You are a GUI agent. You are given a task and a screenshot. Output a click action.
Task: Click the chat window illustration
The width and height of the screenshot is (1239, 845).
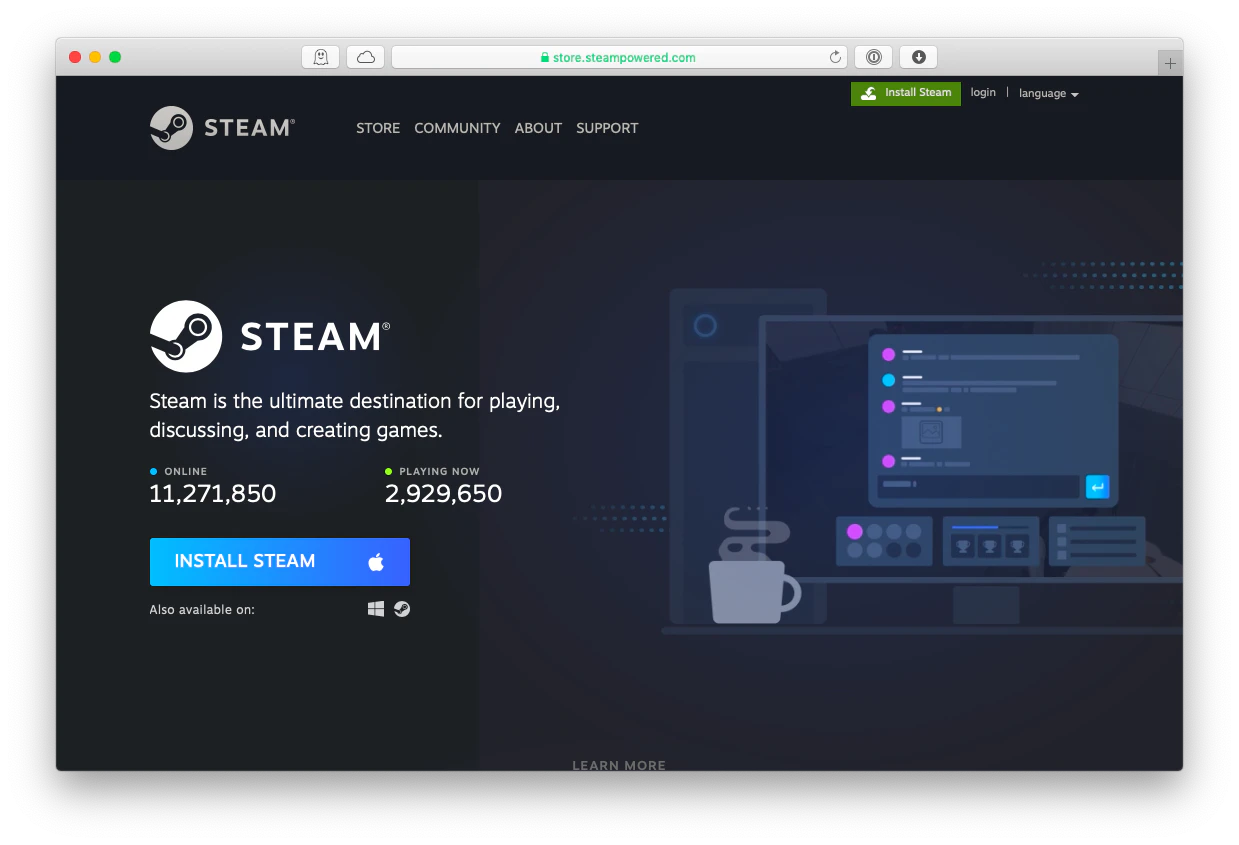point(993,422)
